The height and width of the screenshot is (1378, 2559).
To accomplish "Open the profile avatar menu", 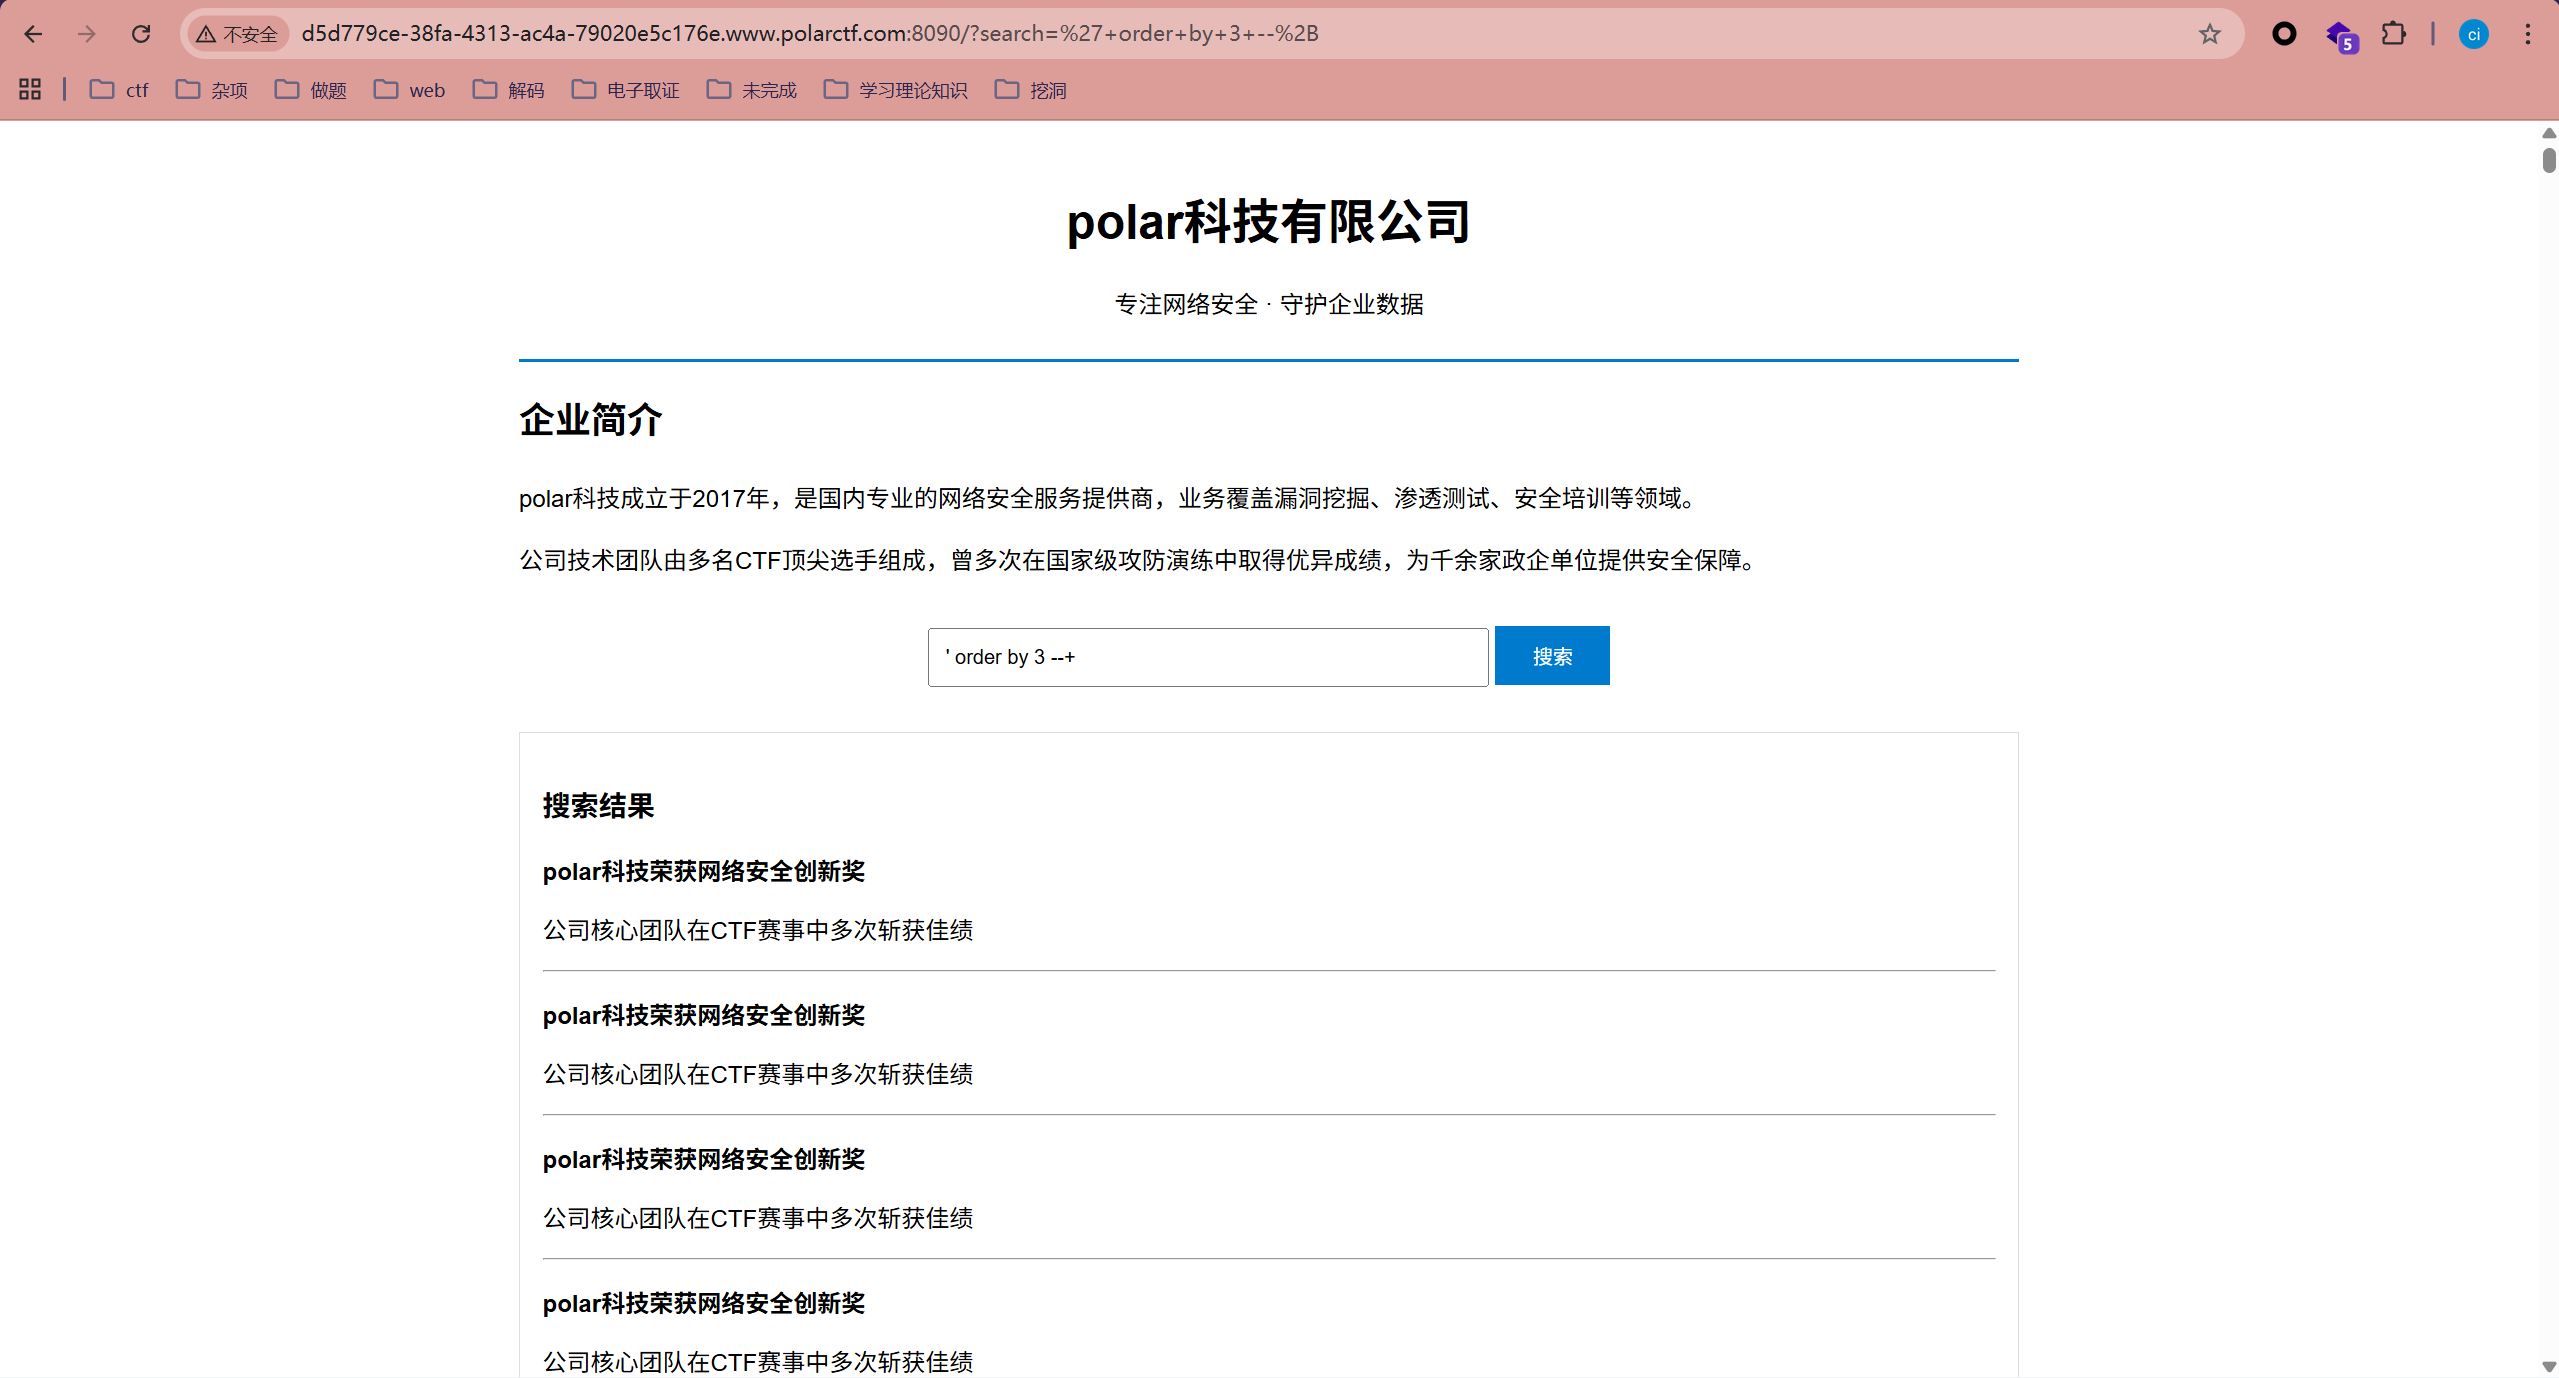I will click(x=2473, y=34).
